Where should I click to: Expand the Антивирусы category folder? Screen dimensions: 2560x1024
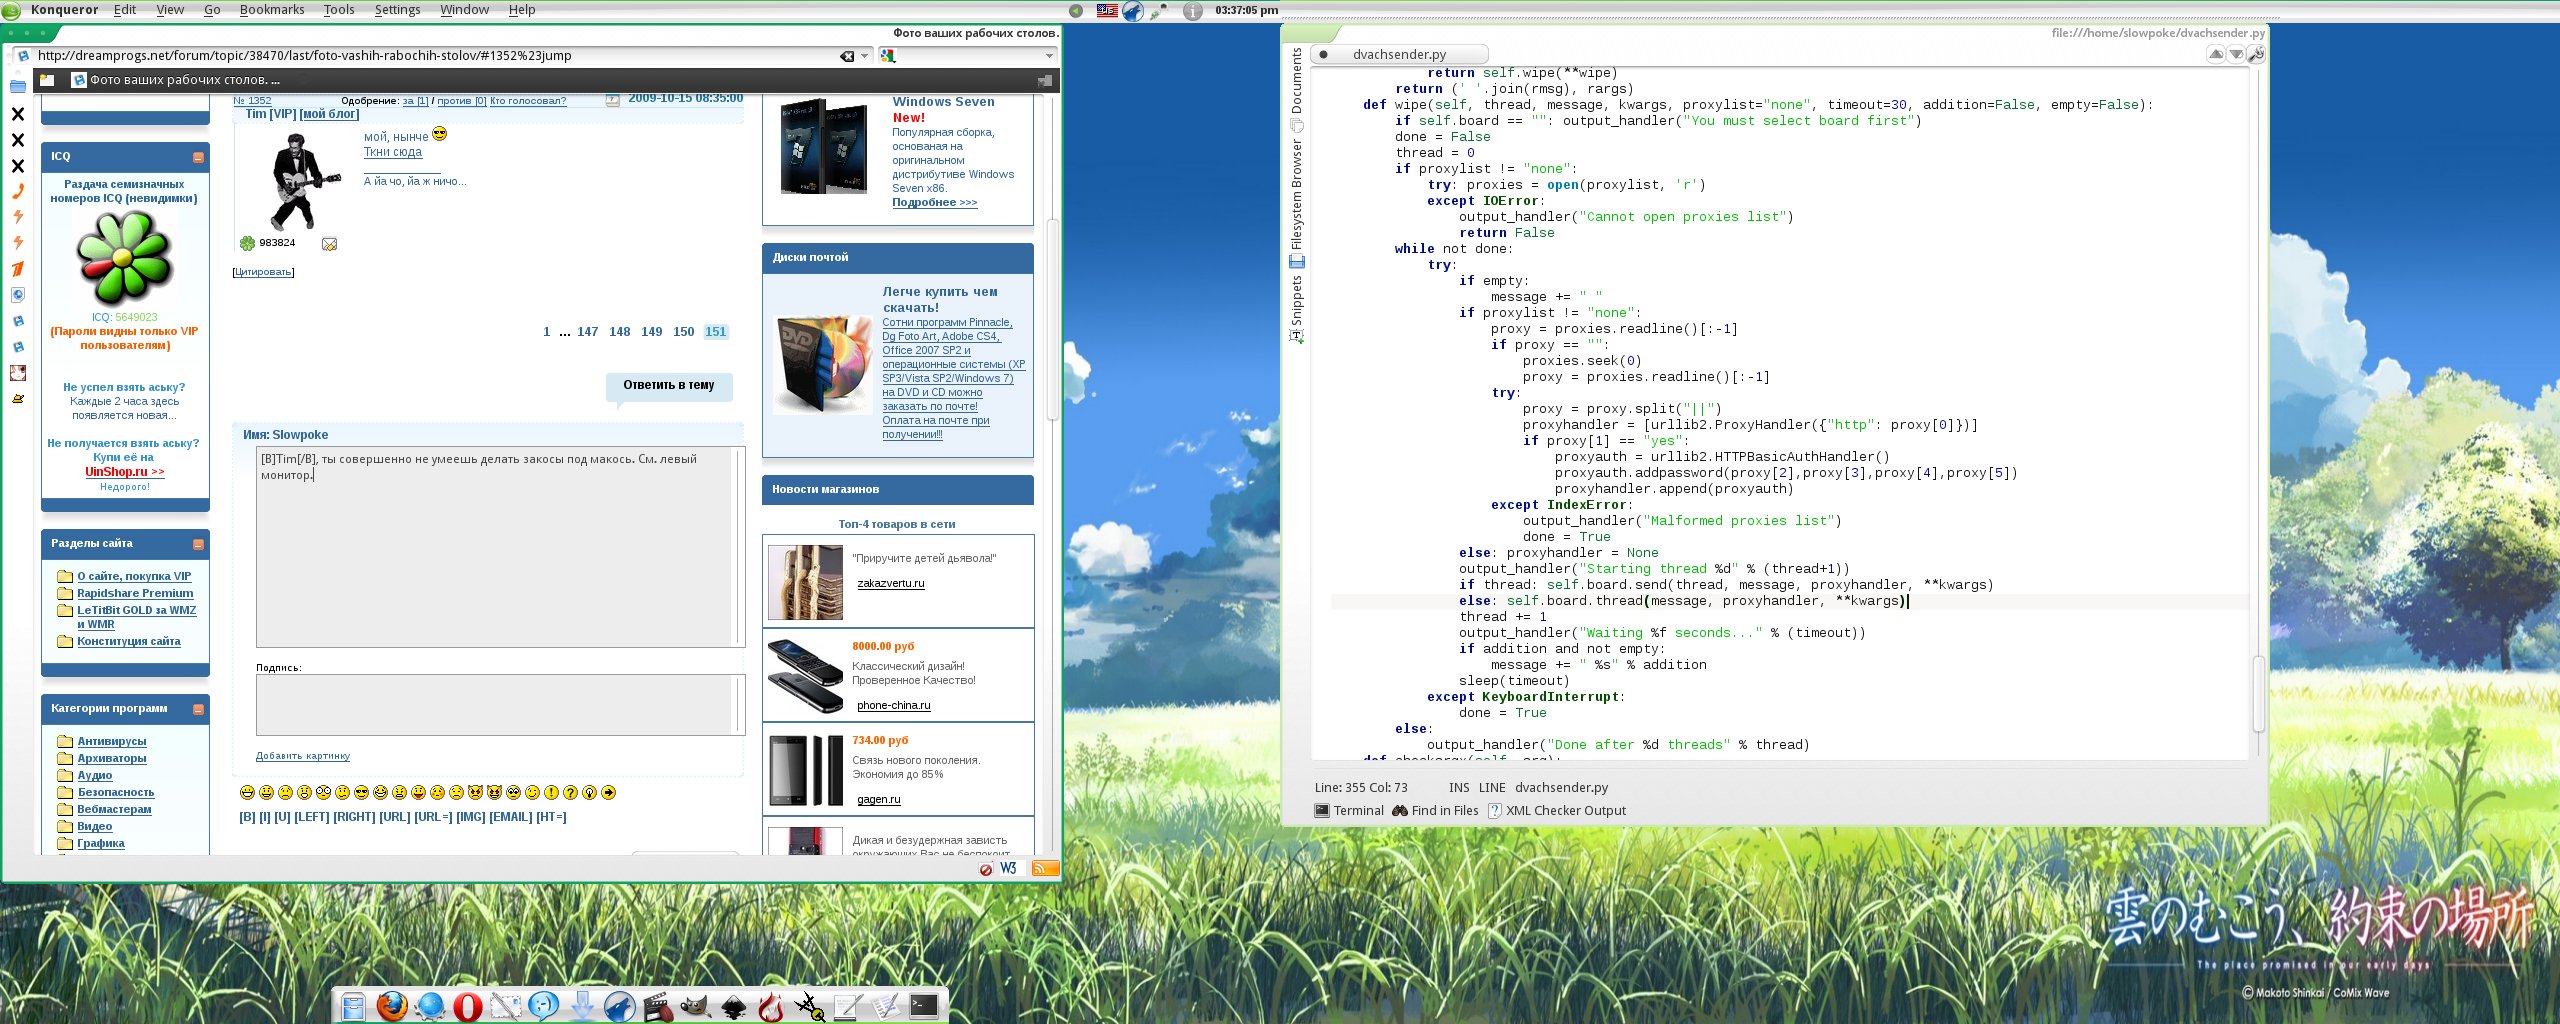(65, 741)
